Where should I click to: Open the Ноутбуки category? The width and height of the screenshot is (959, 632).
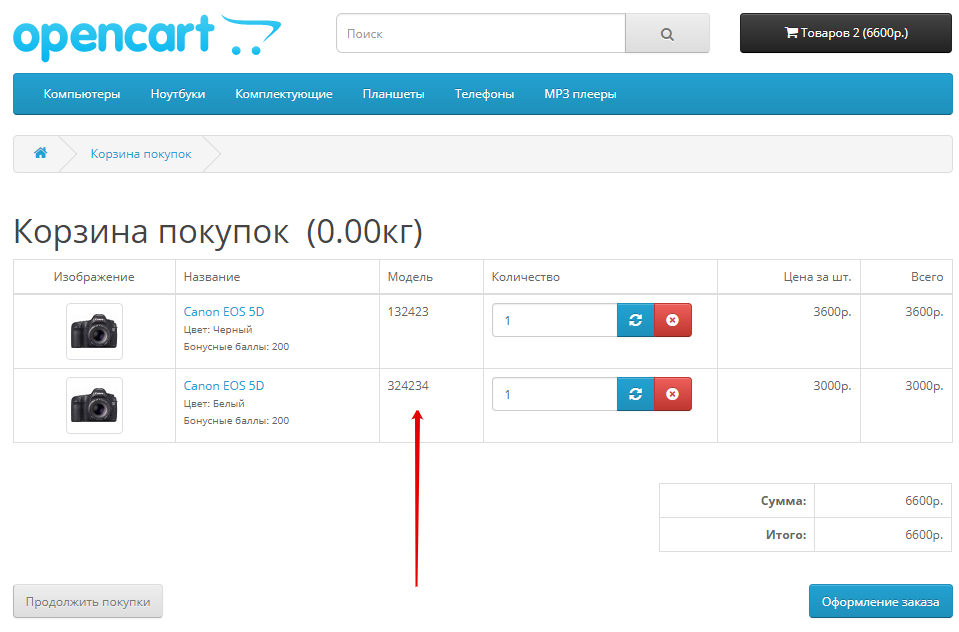pyautogui.click(x=178, y=94)
